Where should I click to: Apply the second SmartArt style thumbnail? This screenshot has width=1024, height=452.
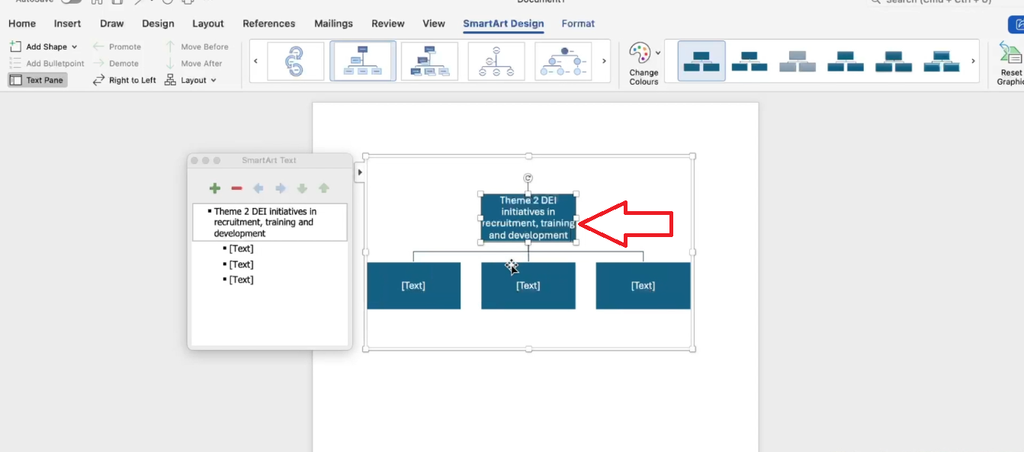tap(749, 61)
